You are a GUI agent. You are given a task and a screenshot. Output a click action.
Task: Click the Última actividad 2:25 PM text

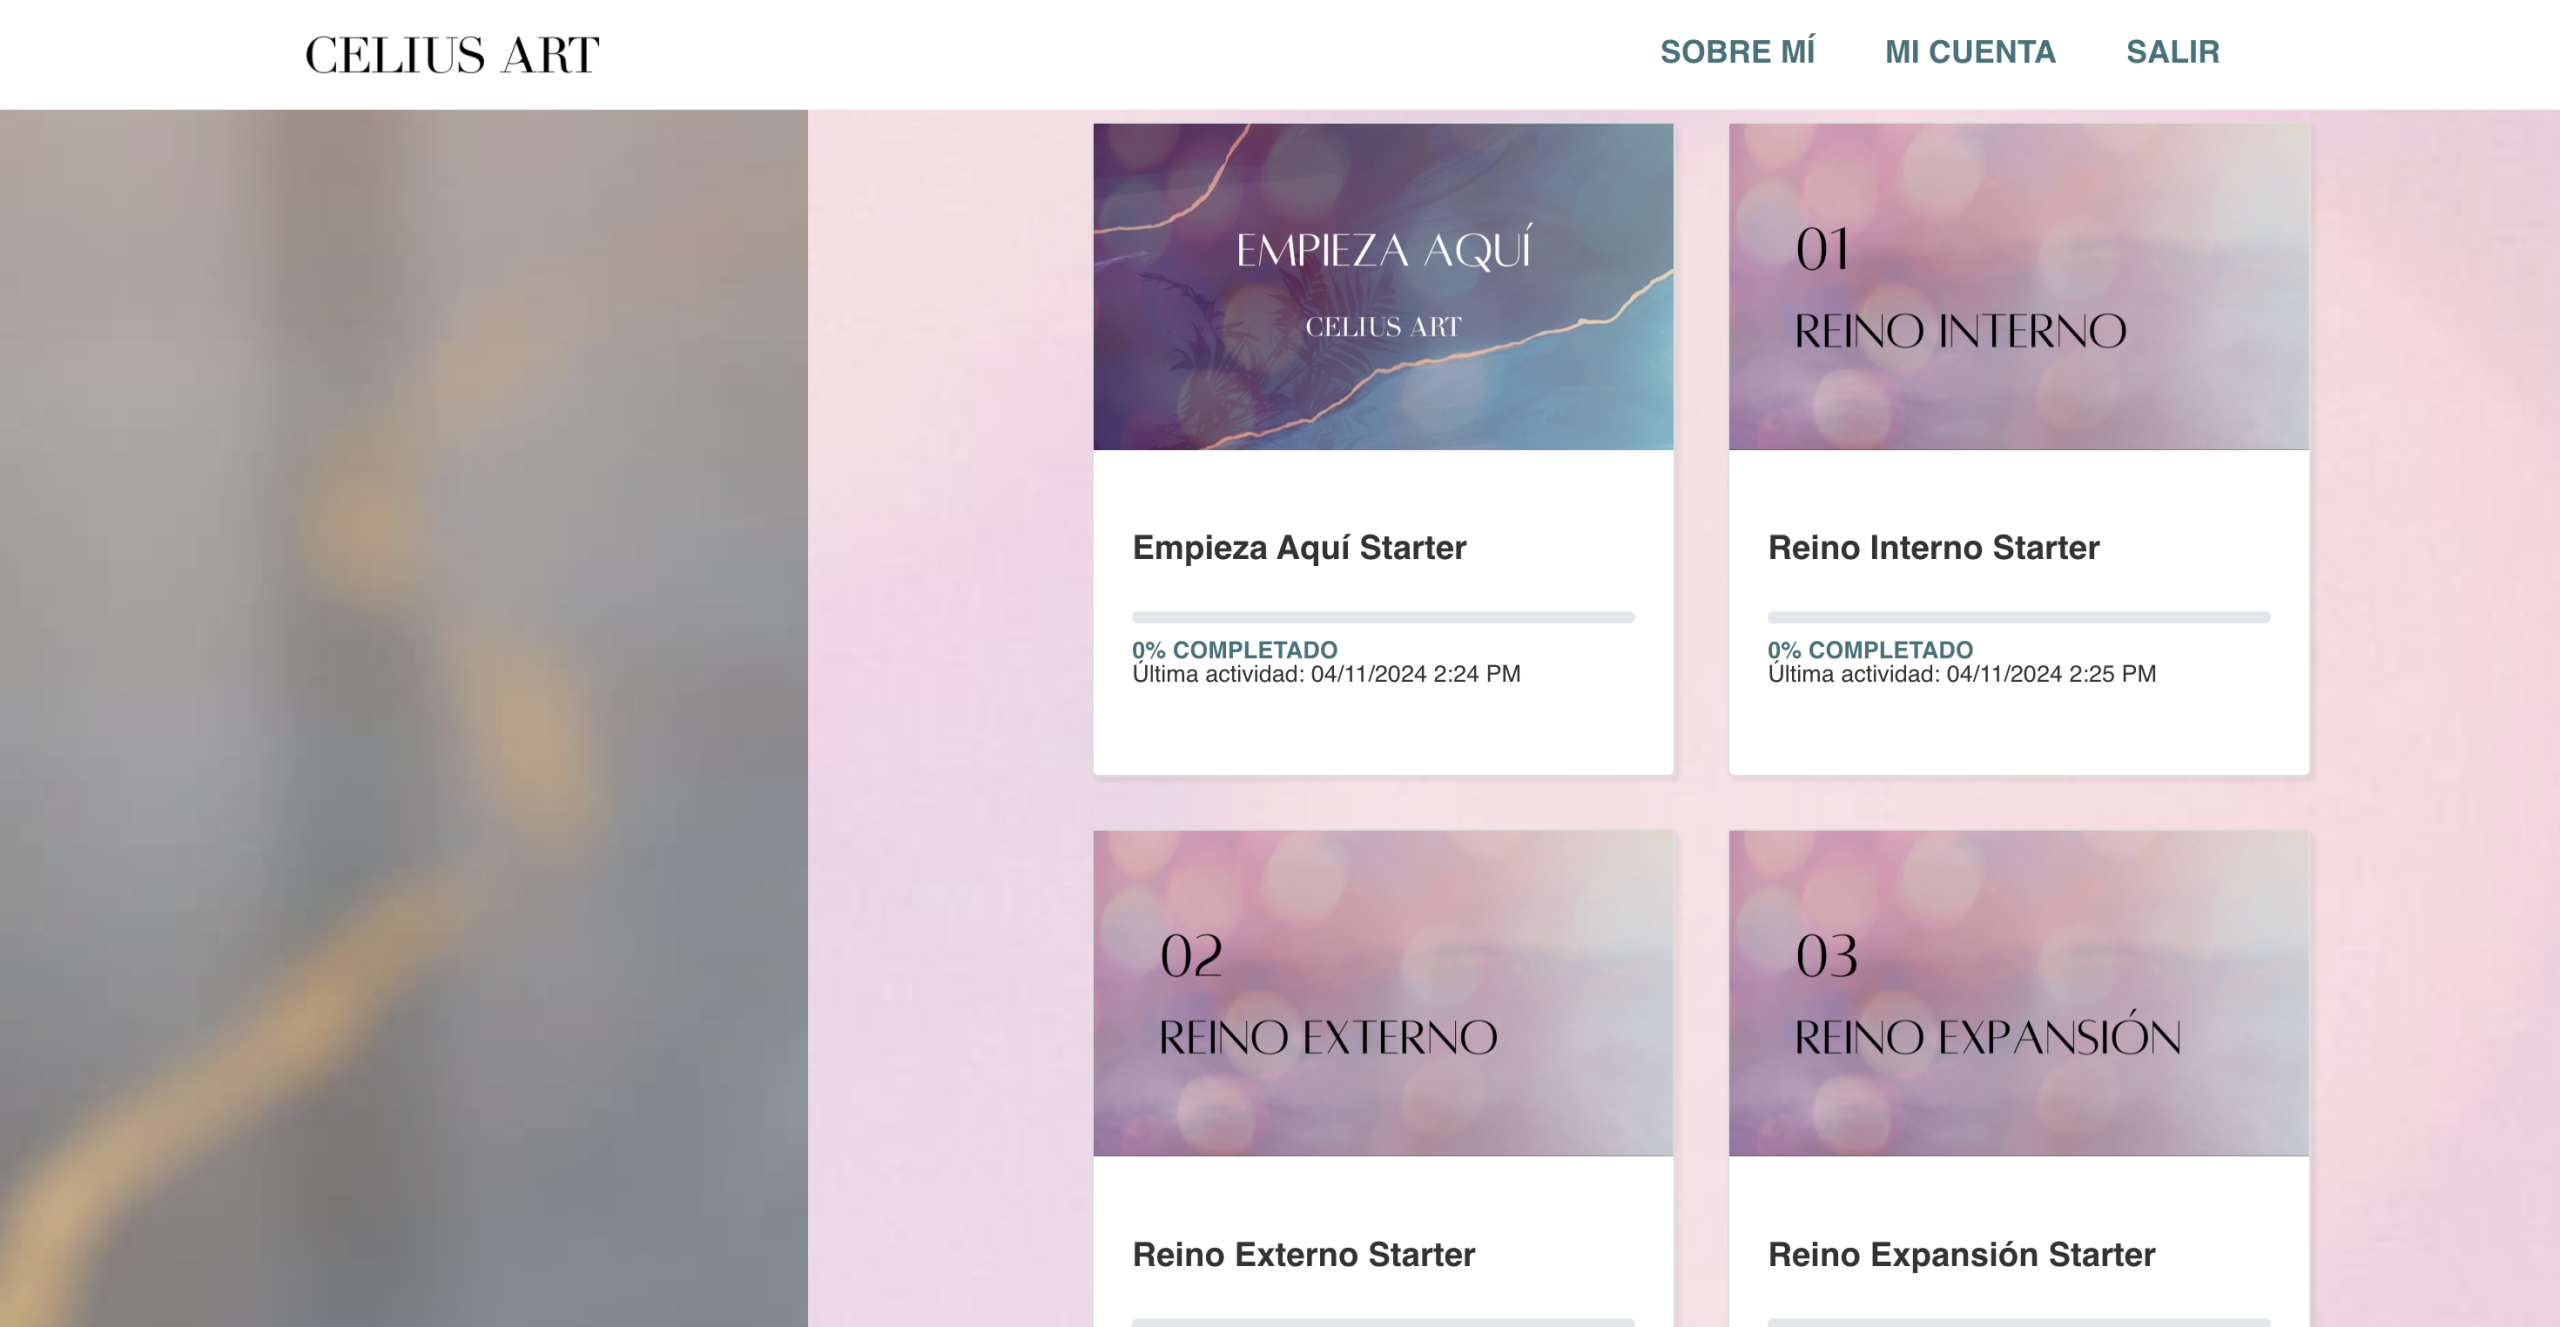pyautogui.click(x=1961, y=675)
